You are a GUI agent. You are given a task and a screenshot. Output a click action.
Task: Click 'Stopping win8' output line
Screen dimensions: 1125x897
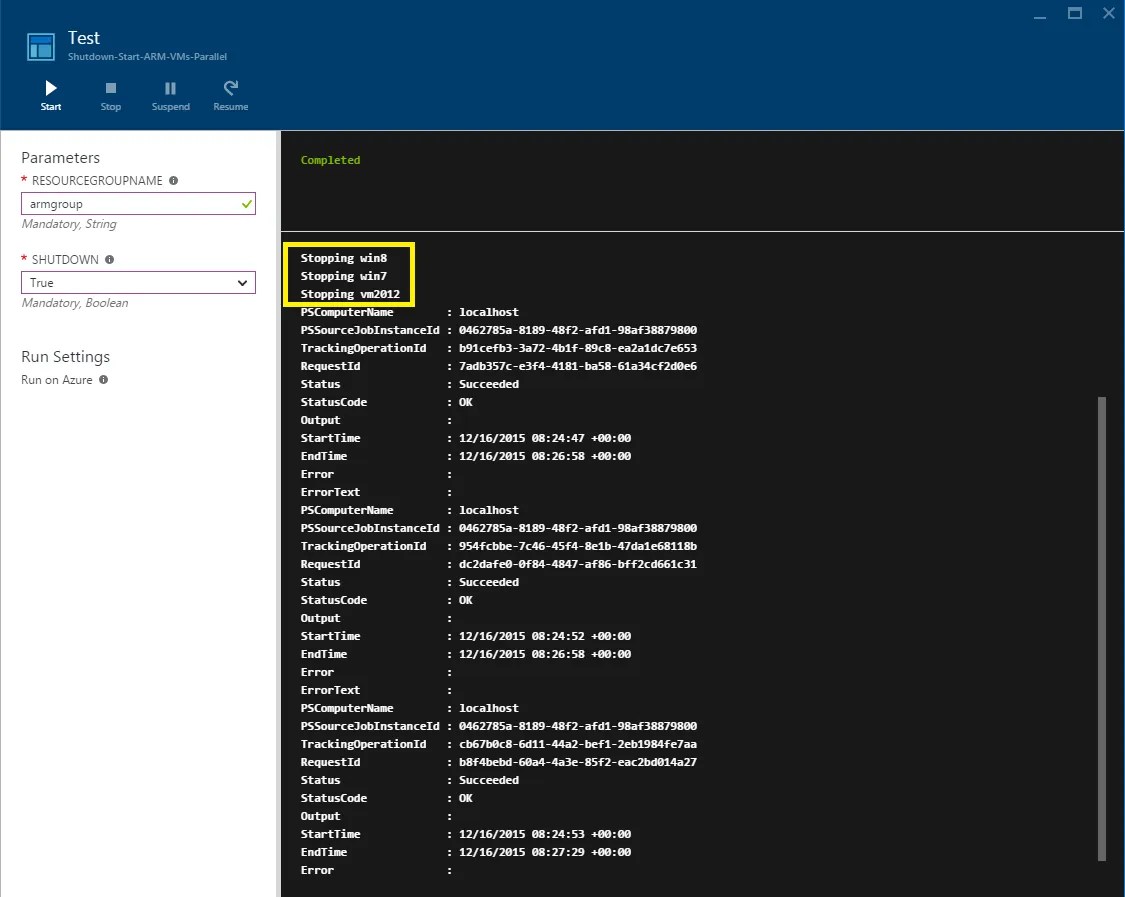(344, 258)
